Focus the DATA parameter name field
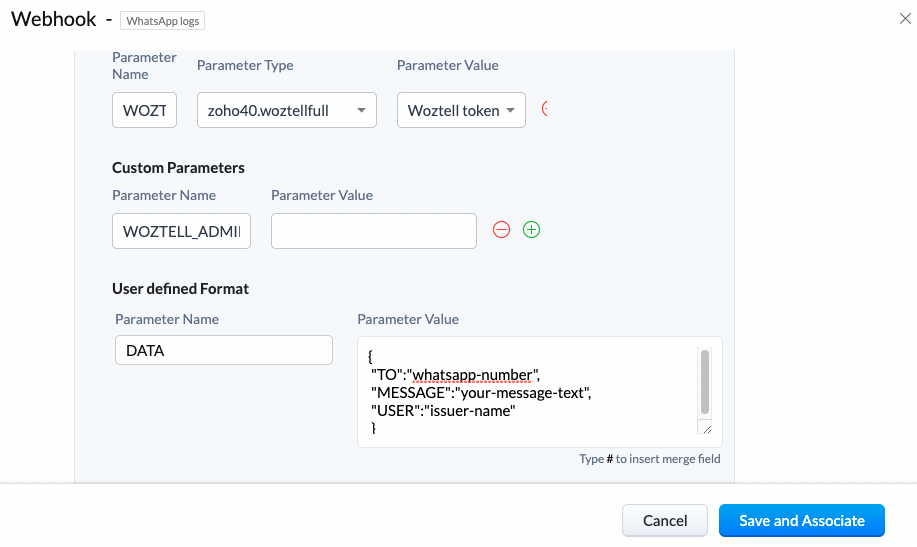Viewport: 917px width, 547px height. (223, 350)
